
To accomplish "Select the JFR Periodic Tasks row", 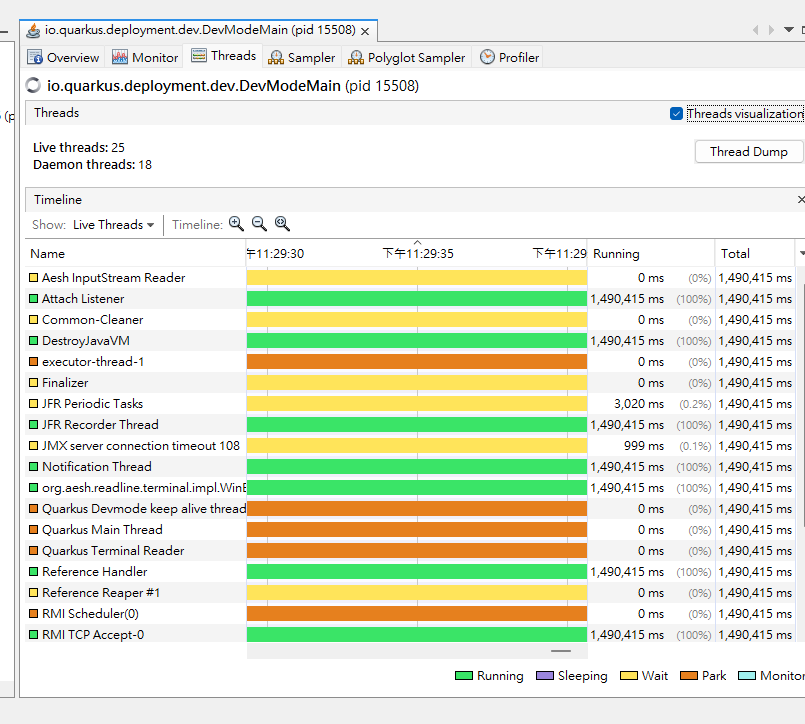I will click(410, 404).
